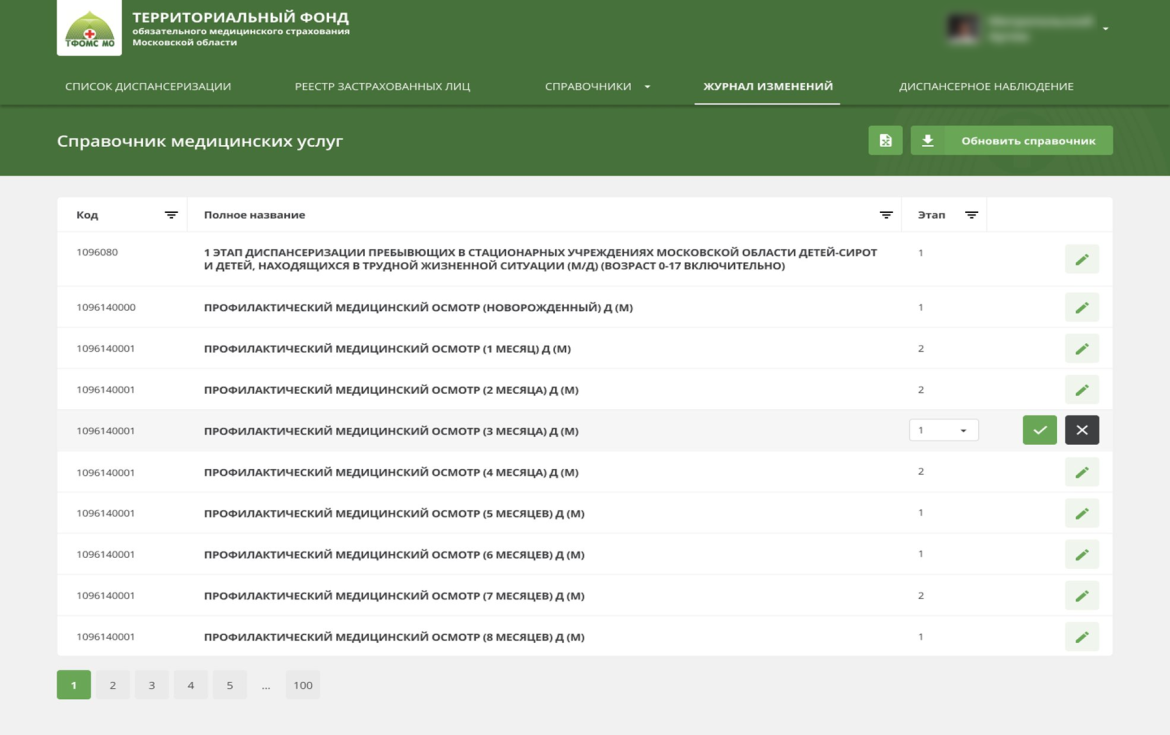This screenshot has width=1170, height=735.
Task: Click the Код column header
Action: coord(87,215)
